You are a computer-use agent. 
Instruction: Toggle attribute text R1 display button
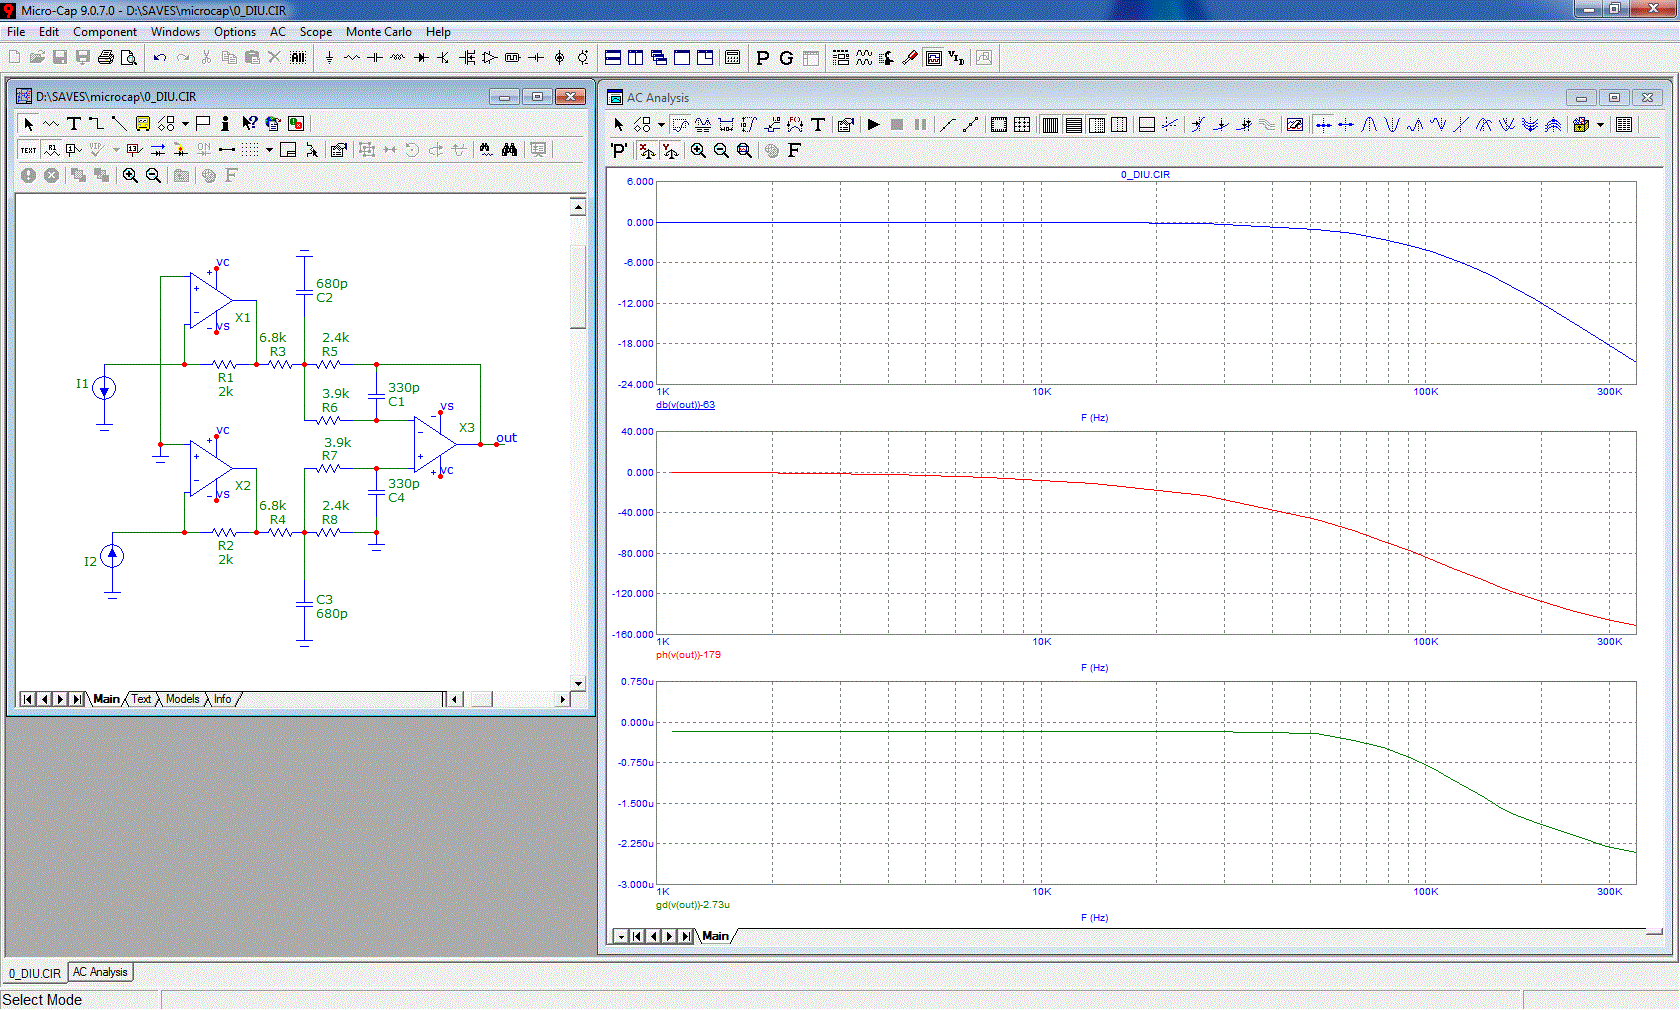tap(51, 149)
